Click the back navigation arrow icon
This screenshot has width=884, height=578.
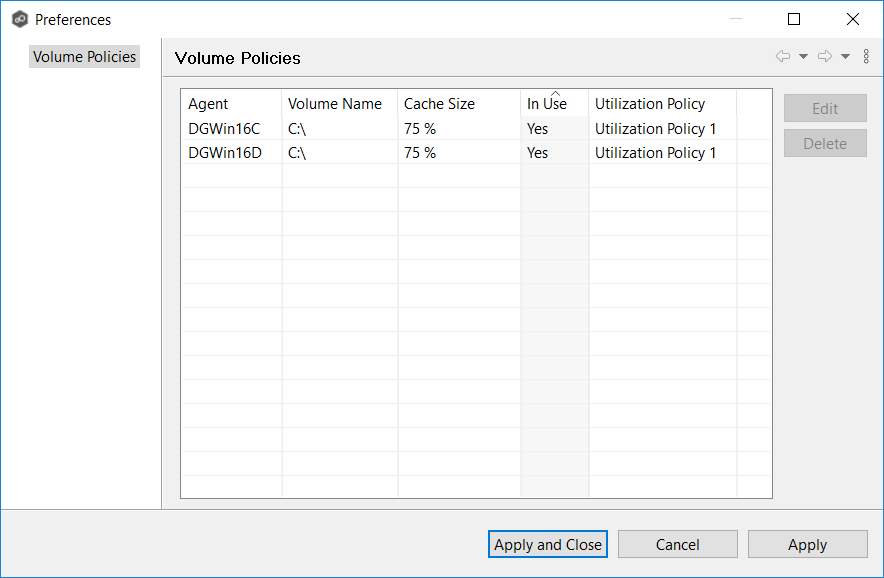783,57
